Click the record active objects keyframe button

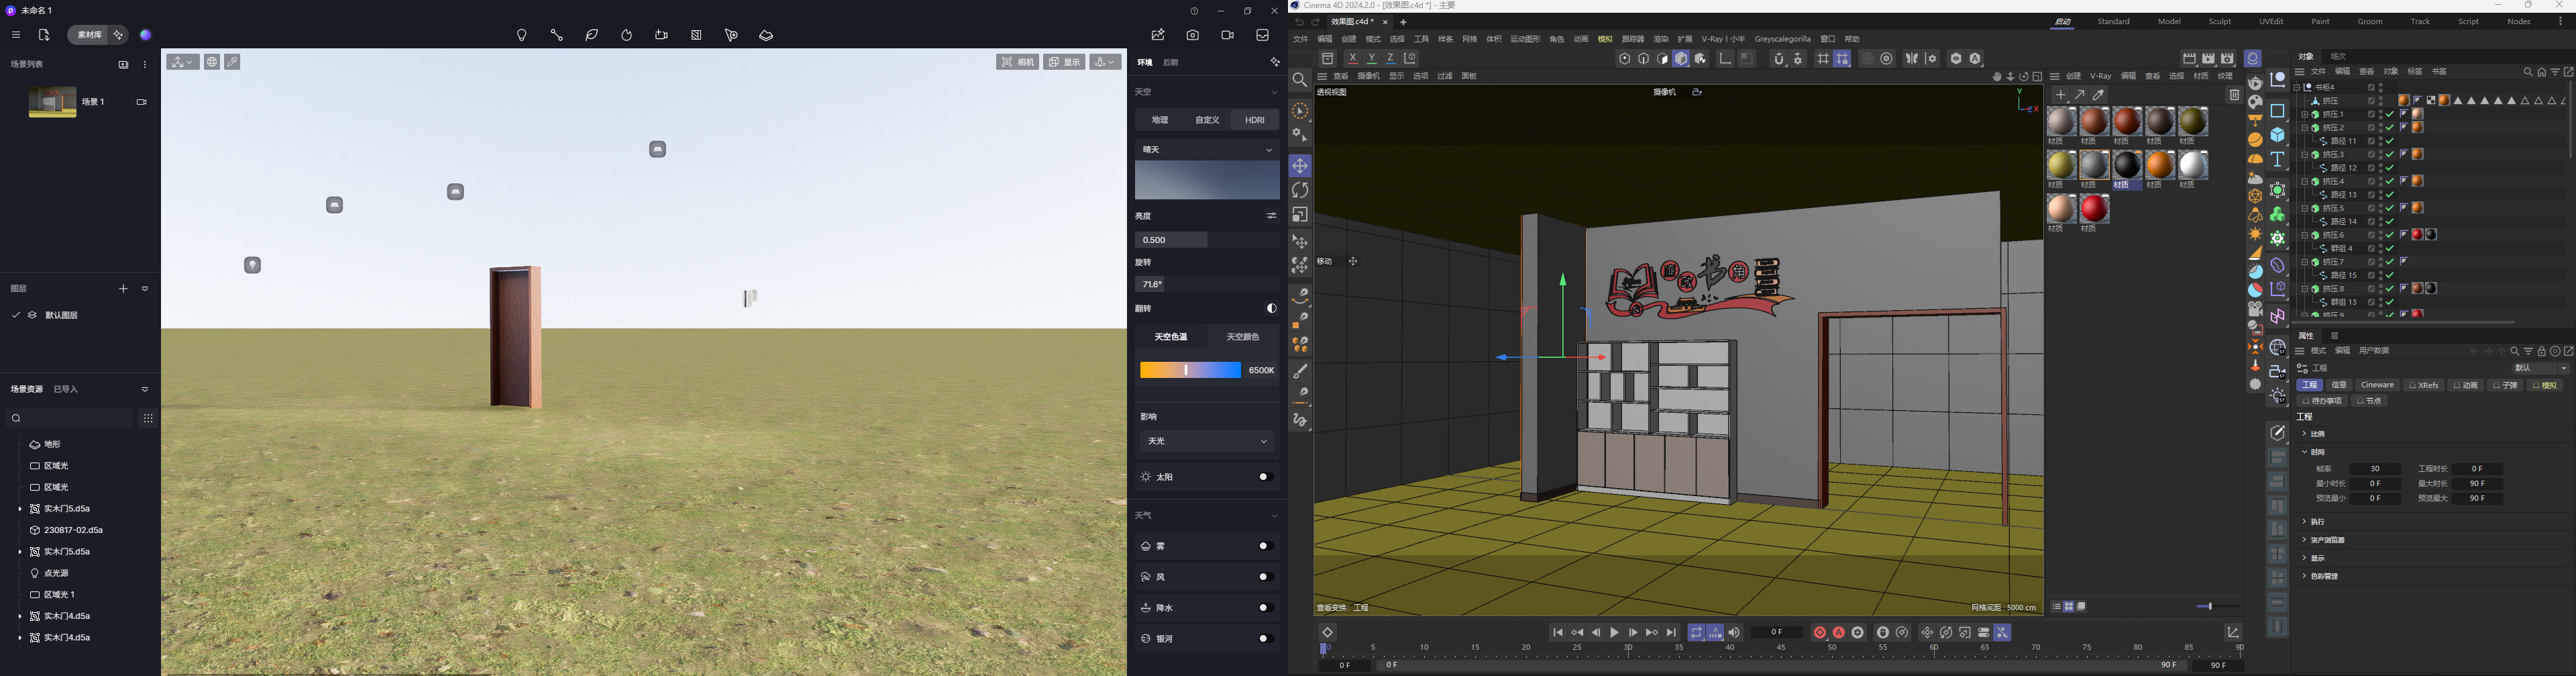[1820, 633]
